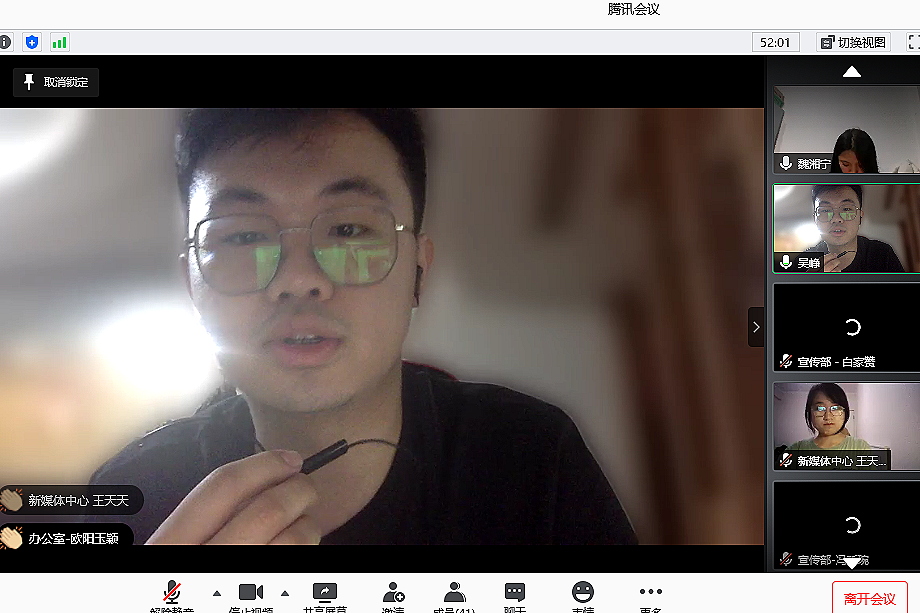Check the green network signal indicator
The image size is (920, 613).
[59, 42]
